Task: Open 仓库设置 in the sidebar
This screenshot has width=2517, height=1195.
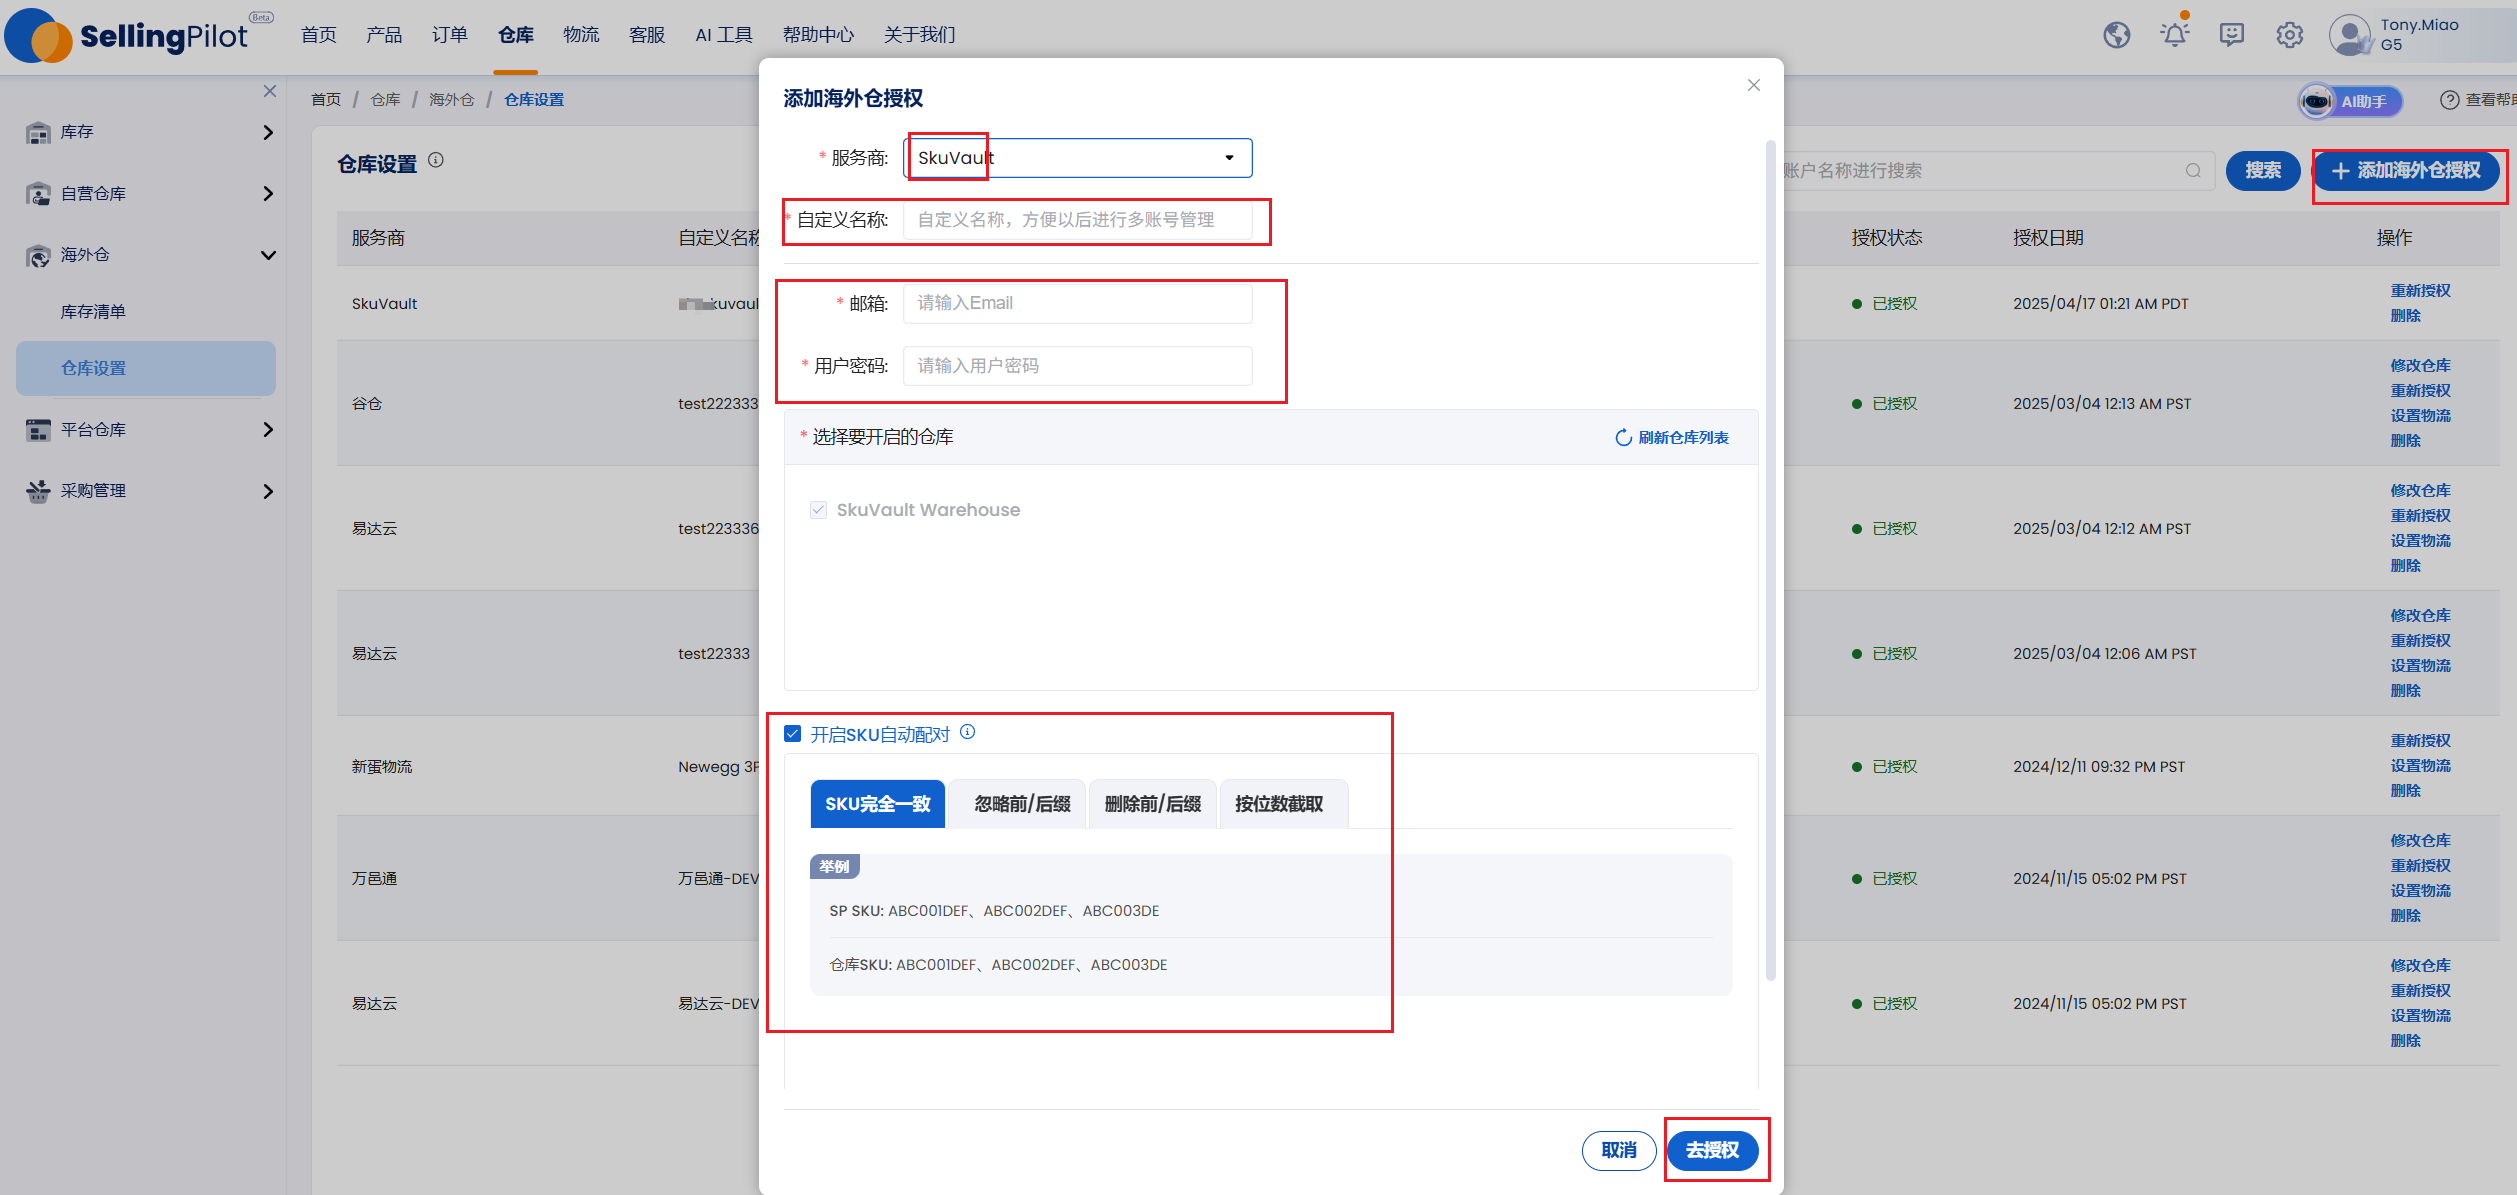Action: coord(146,368)
